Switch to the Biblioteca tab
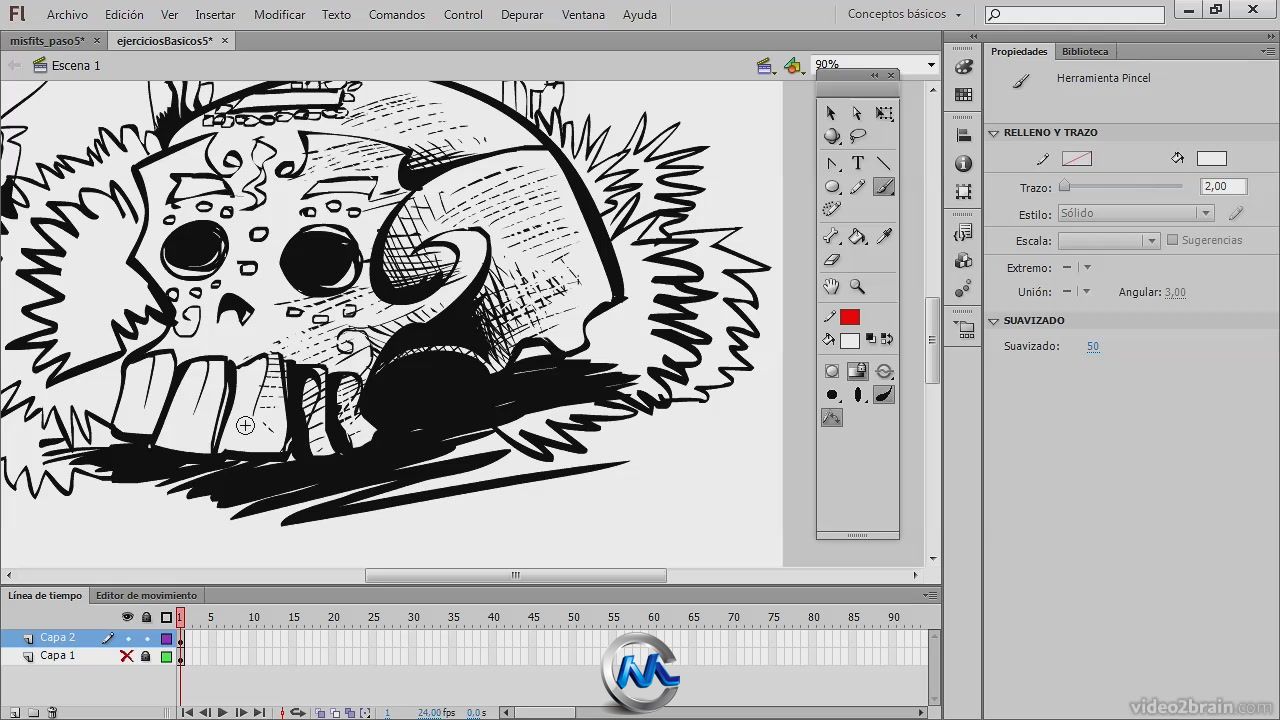The height and width of the screenshot is (720, 1280). coord(1085,51)
